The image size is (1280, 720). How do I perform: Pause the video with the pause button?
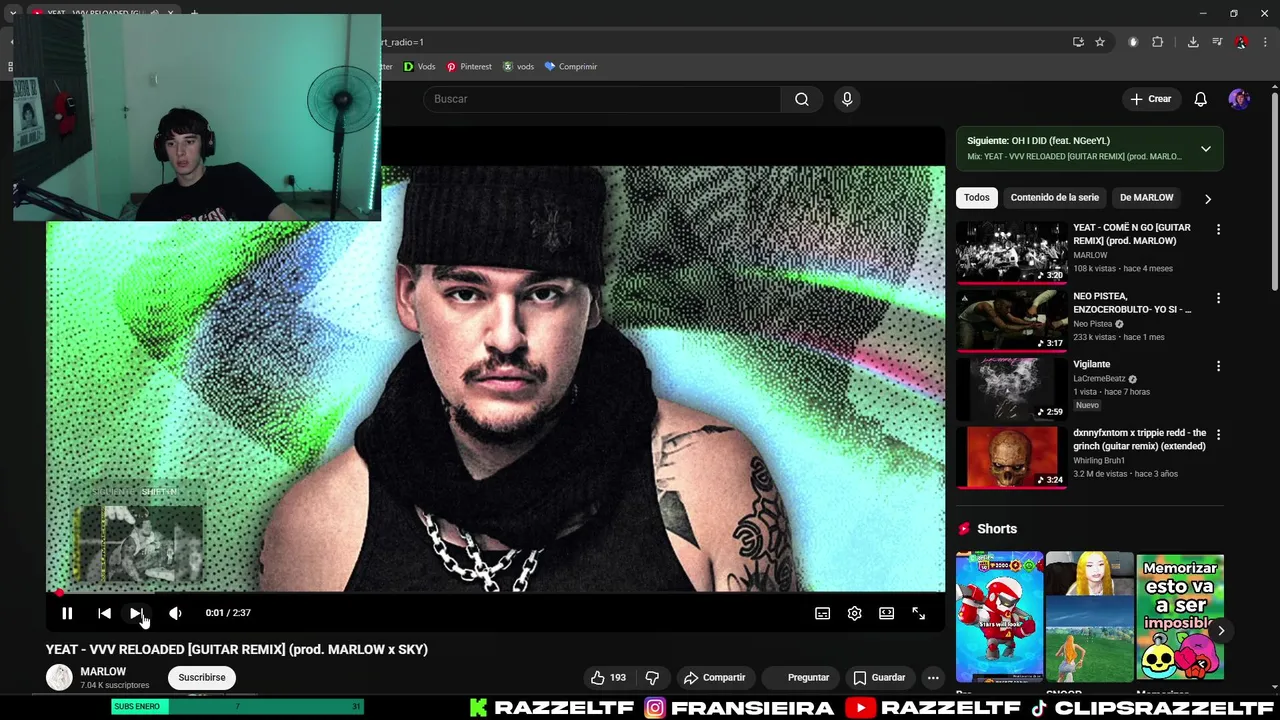point(67,613)
